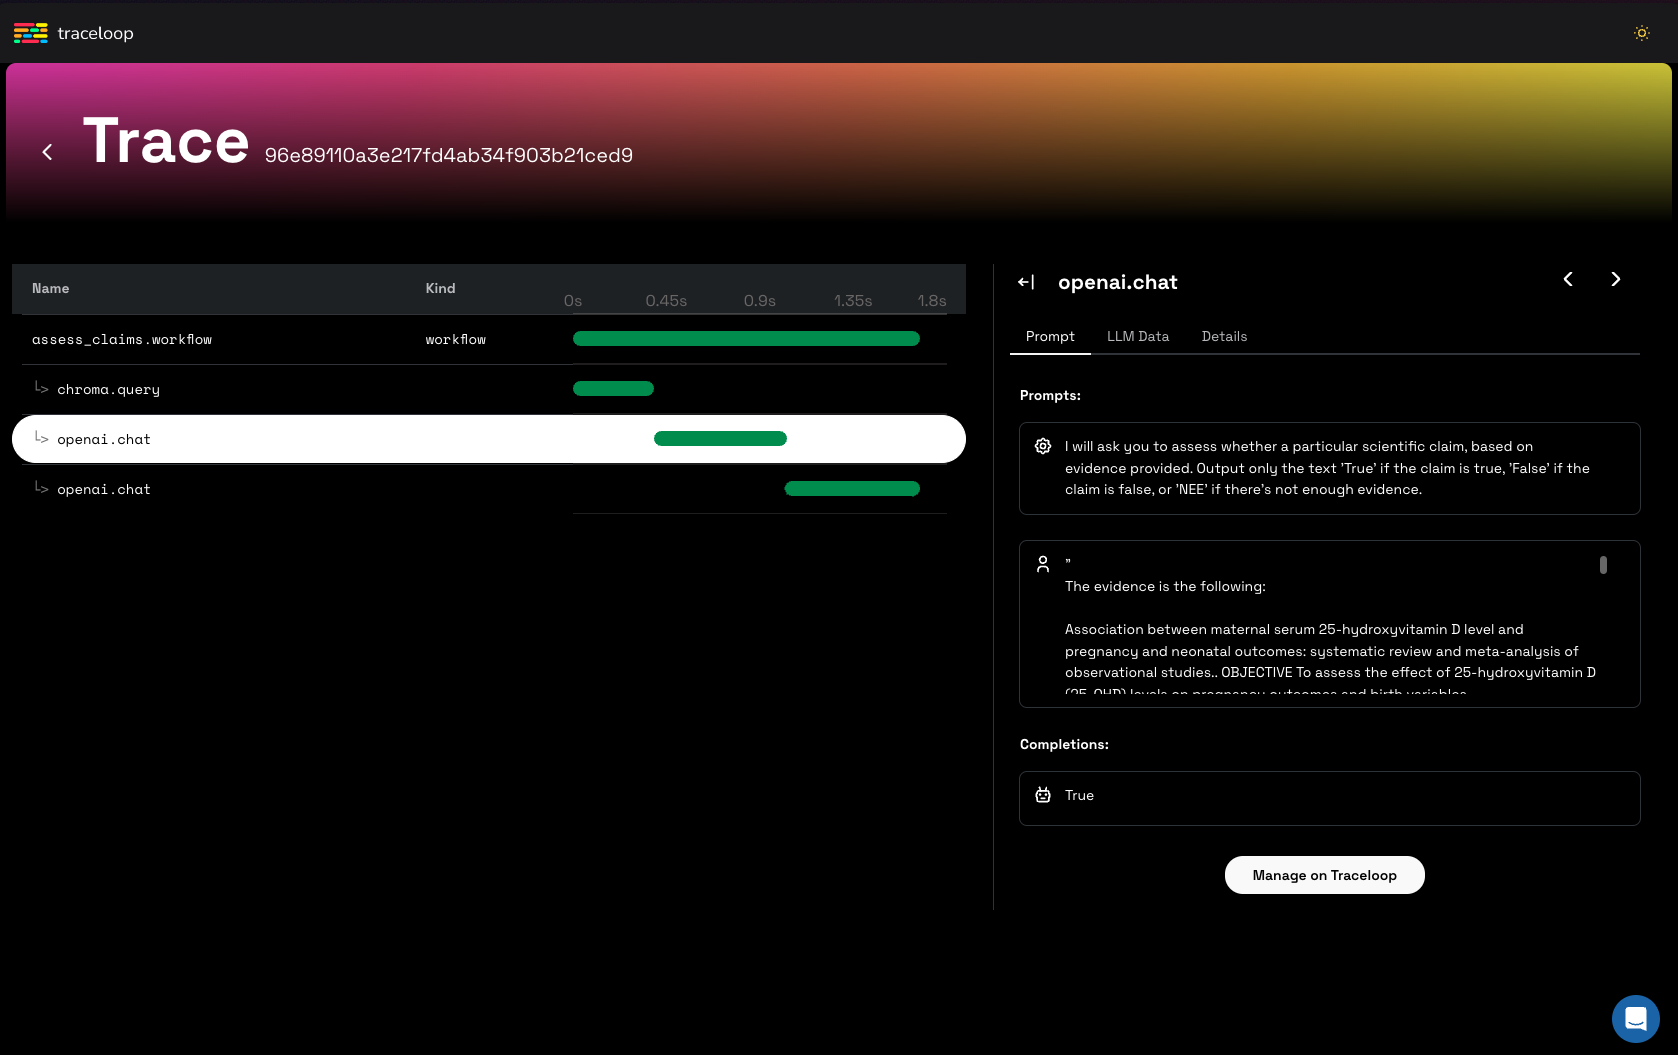Screen dimensions: 1678x1055
Task: Click the trace ID text
Action: coord(448,156)
